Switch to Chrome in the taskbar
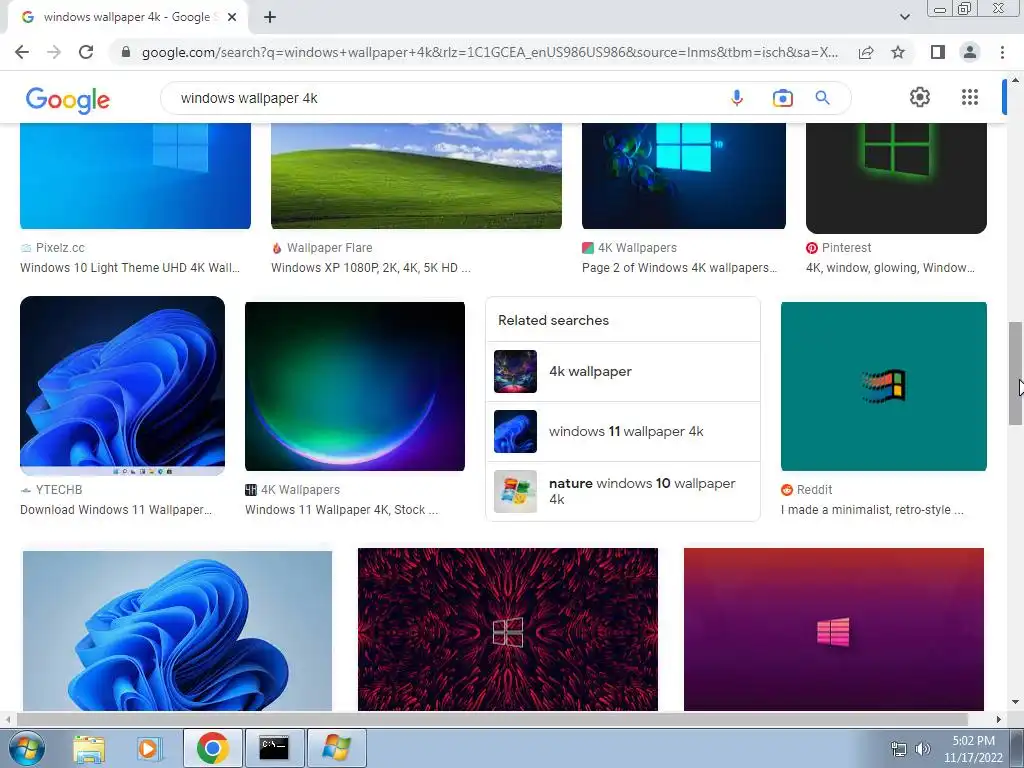1024x768 pixels. point(212,748)
